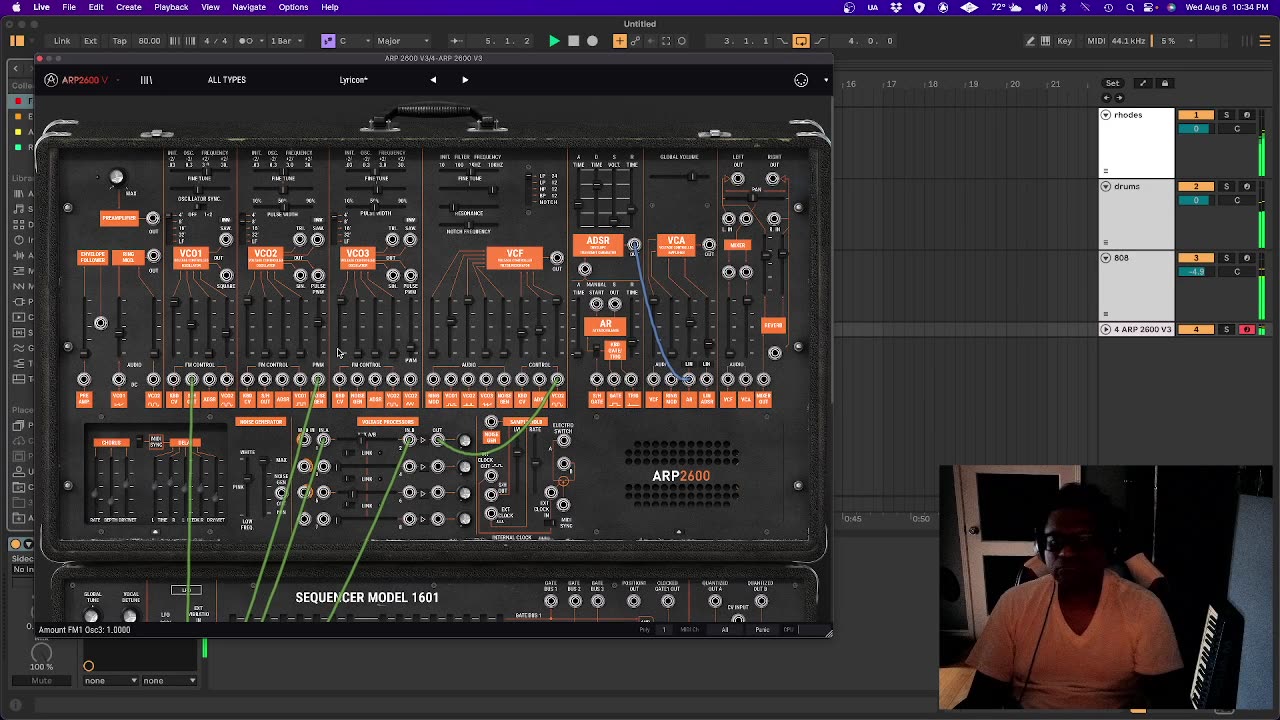The height and width of the screenshot is (720, 1280).
Task: Enable MIDI Arrangement Overdub plus button
Action: [x=619, y=41]
